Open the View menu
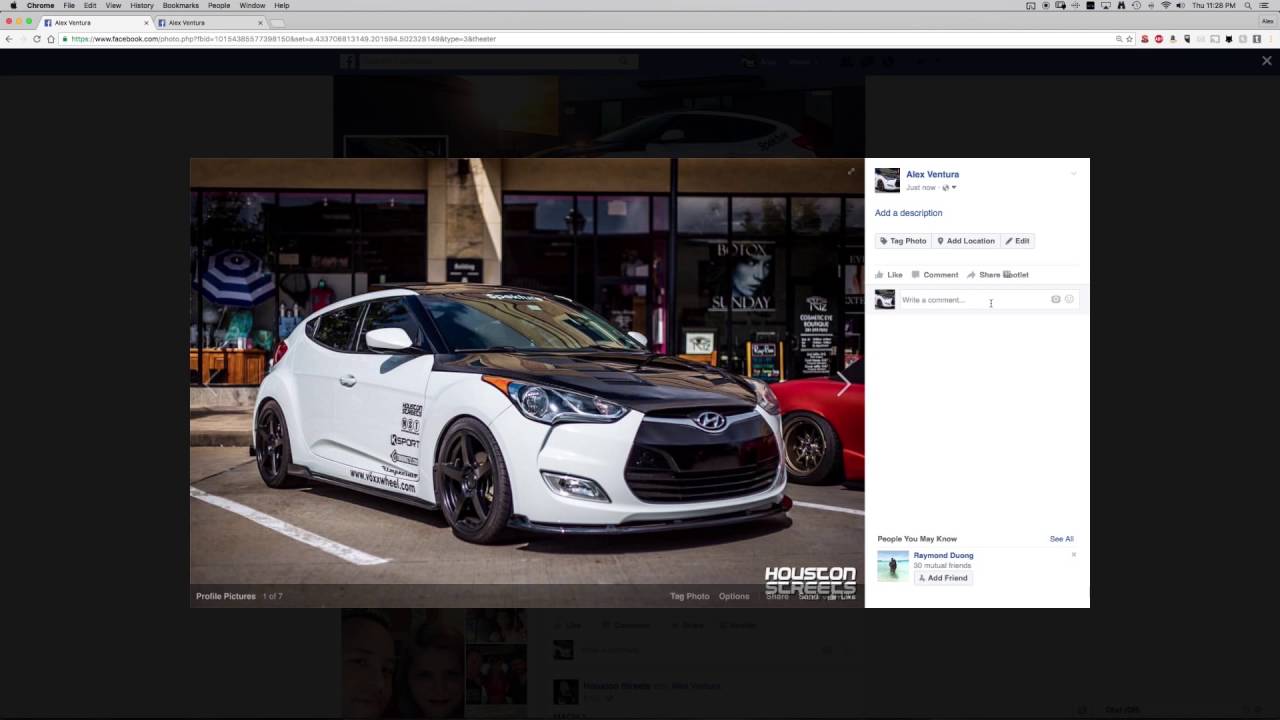1280x720 pixels. [114, 5]
